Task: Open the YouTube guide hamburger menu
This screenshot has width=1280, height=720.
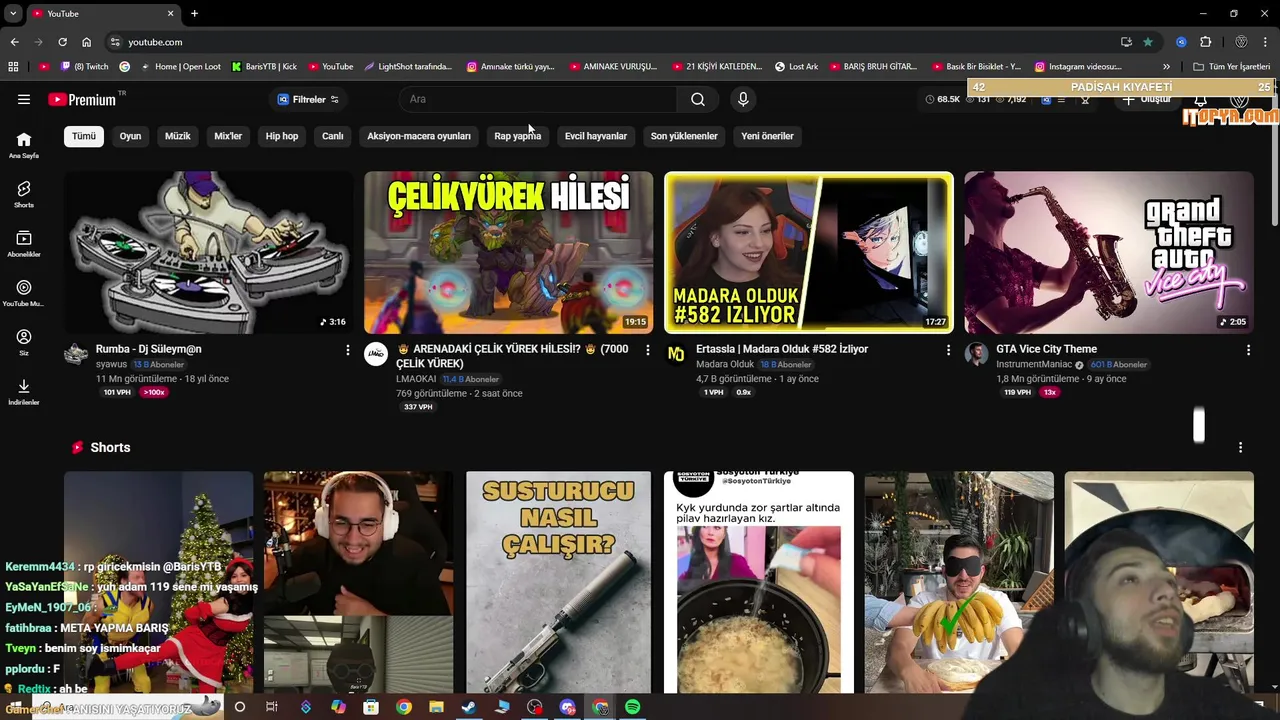Action: (24, 99)
